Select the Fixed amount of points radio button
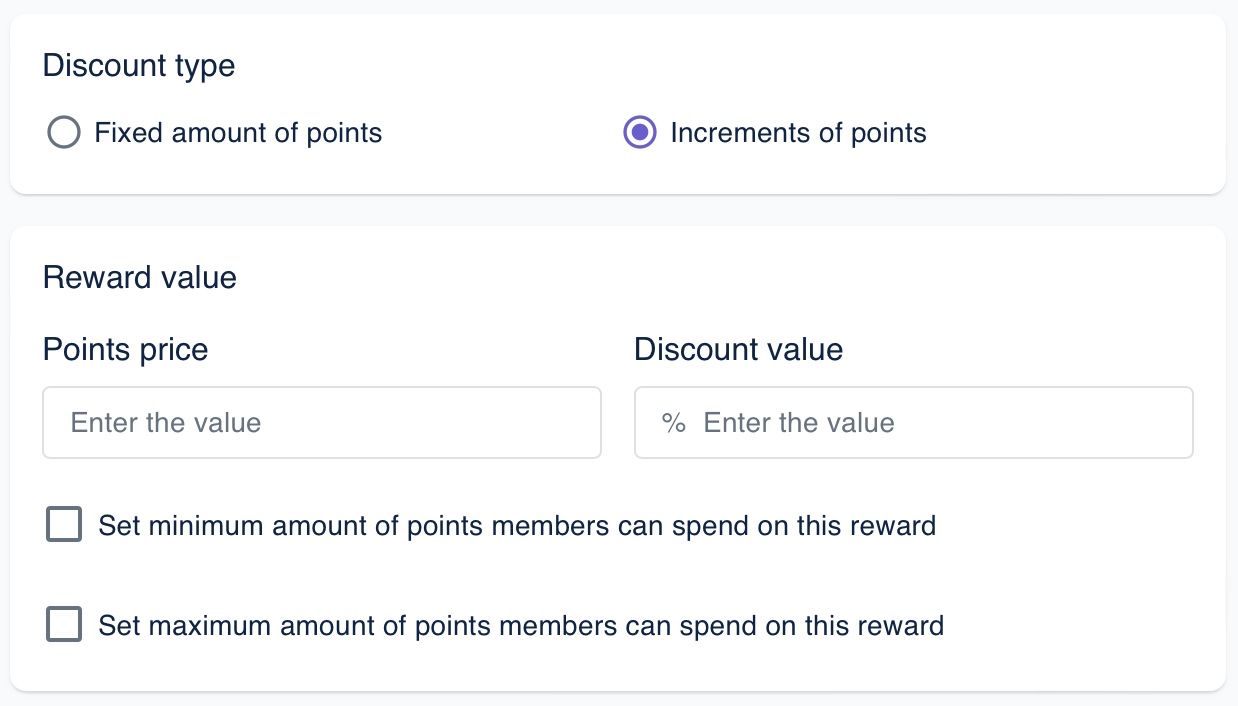 tap(63, 133)
